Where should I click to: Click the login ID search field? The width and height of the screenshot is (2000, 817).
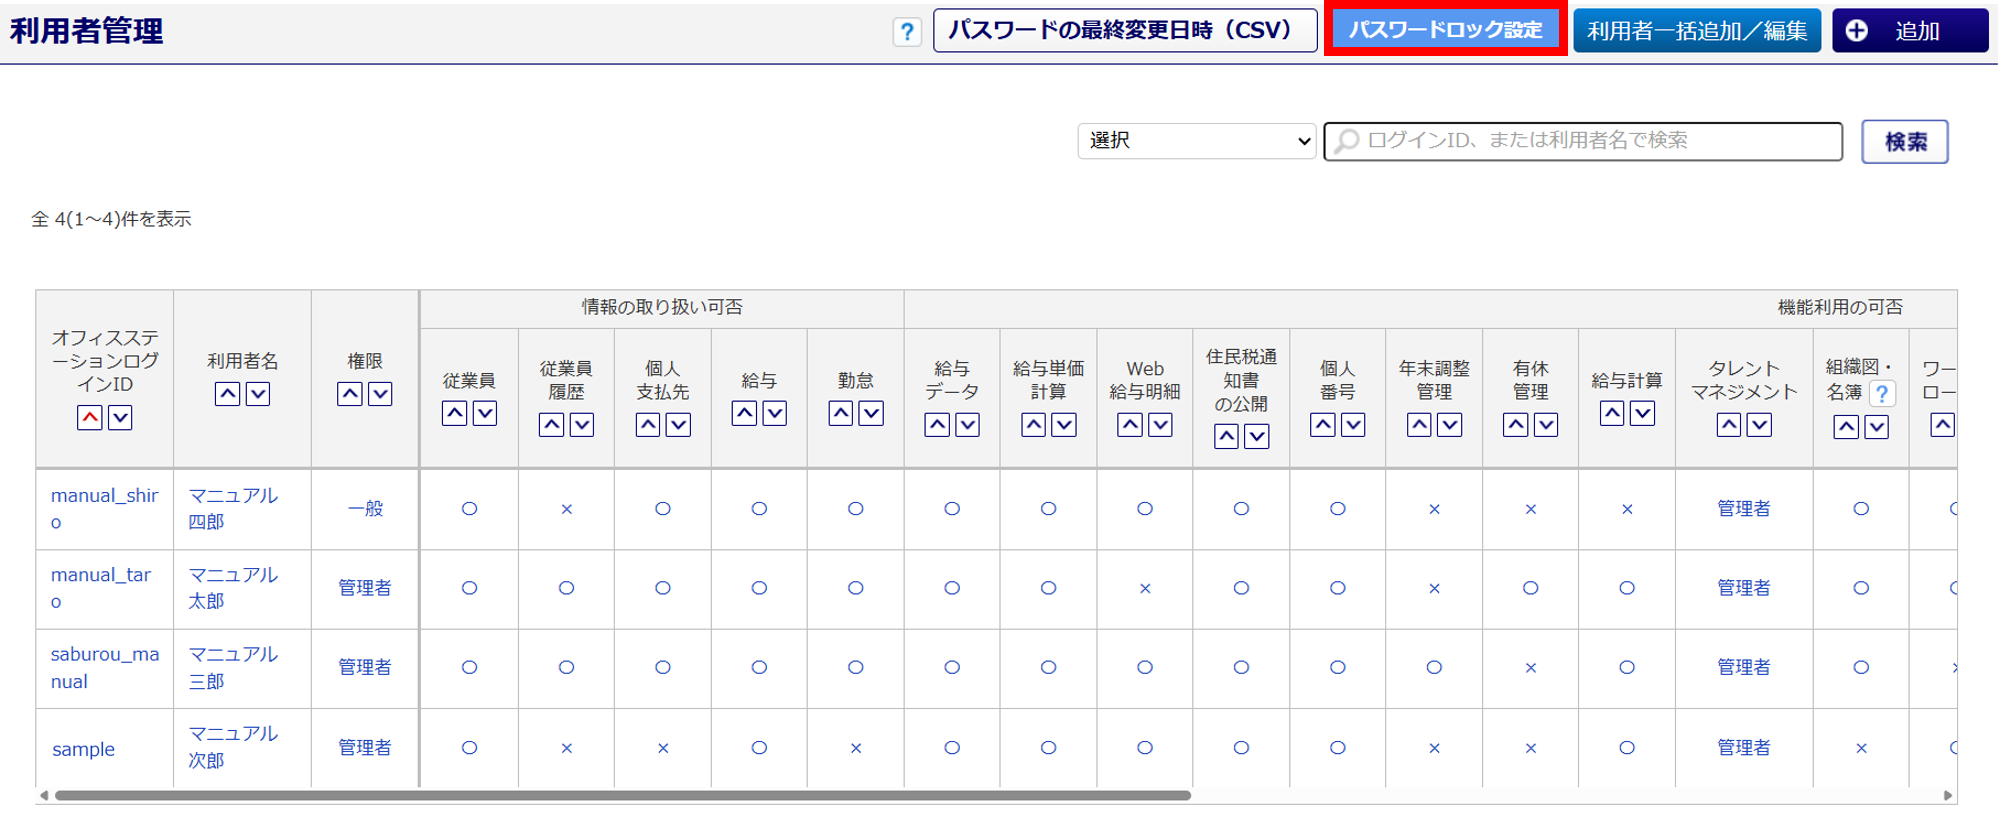tap(1590, 141)
